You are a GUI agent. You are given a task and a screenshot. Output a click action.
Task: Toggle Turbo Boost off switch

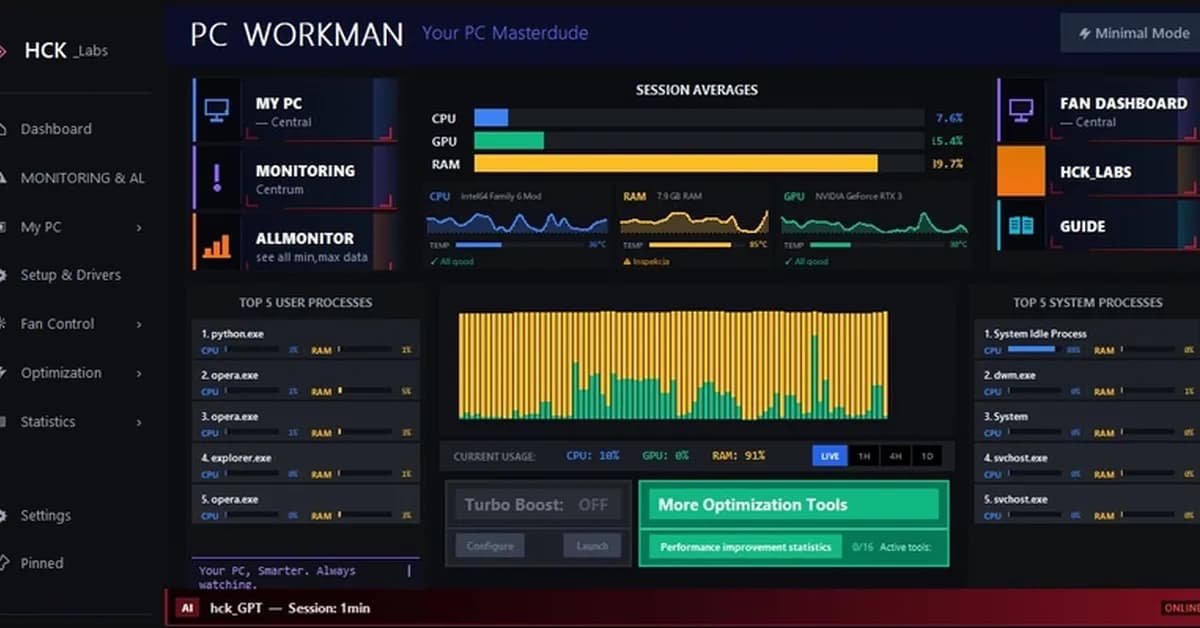click(594, 505)
